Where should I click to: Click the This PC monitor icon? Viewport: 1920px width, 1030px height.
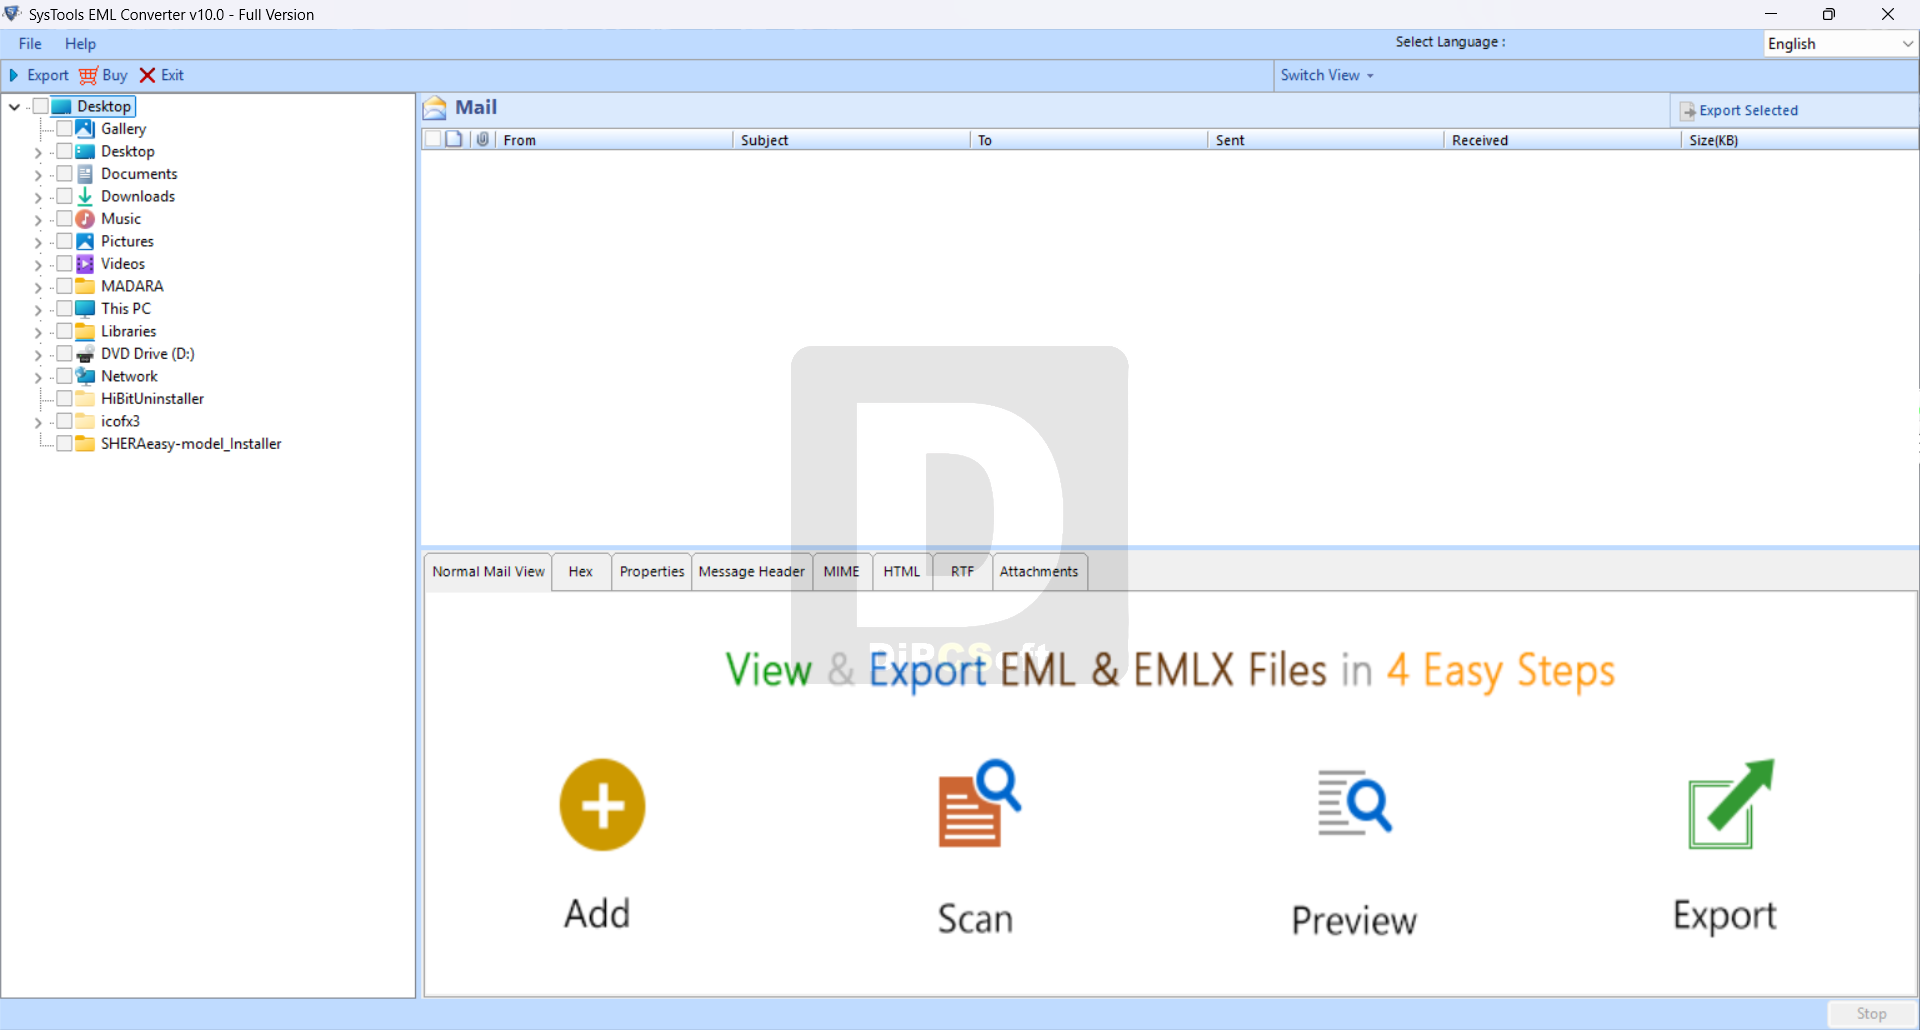point(85,309)
